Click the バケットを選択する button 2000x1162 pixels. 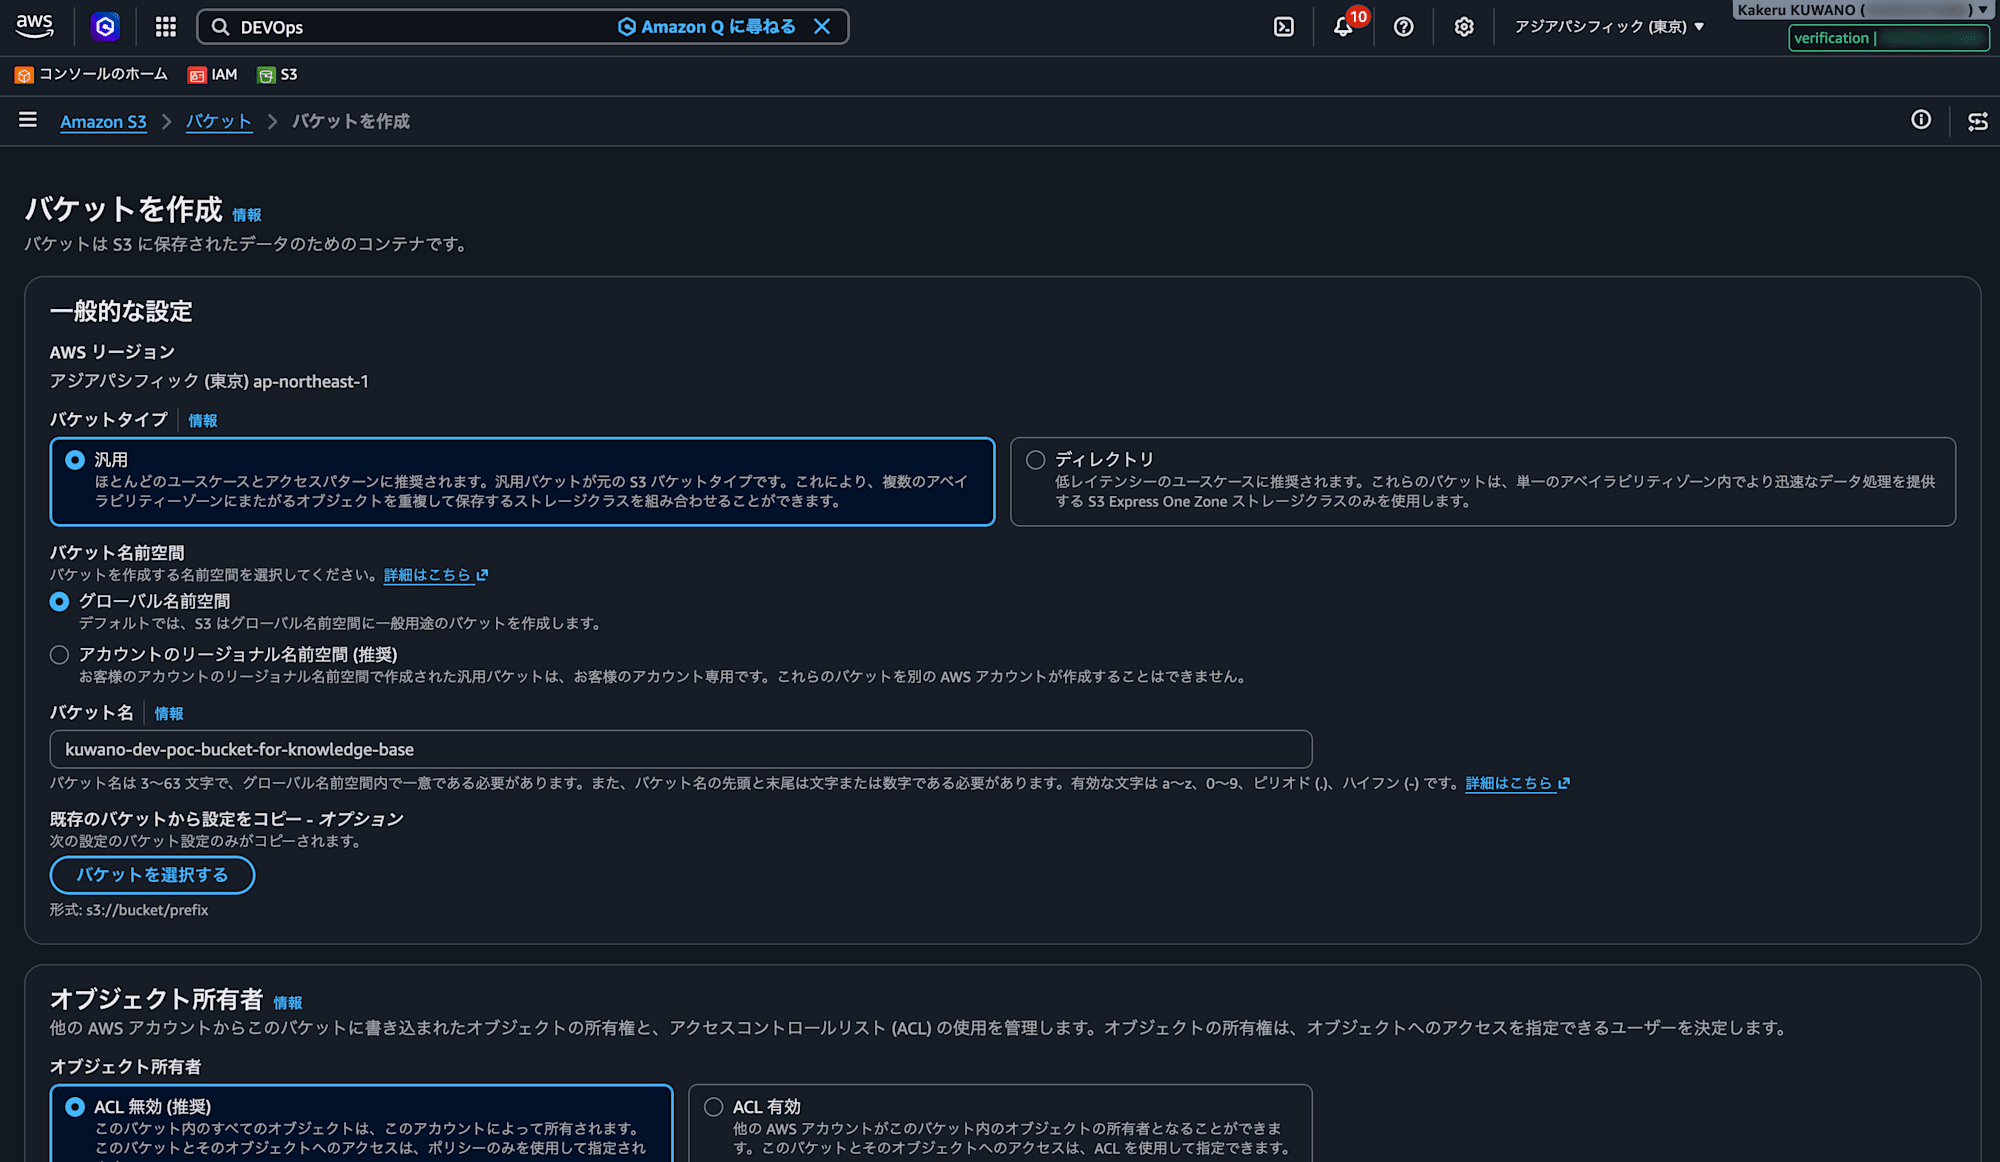coord(152,875)
